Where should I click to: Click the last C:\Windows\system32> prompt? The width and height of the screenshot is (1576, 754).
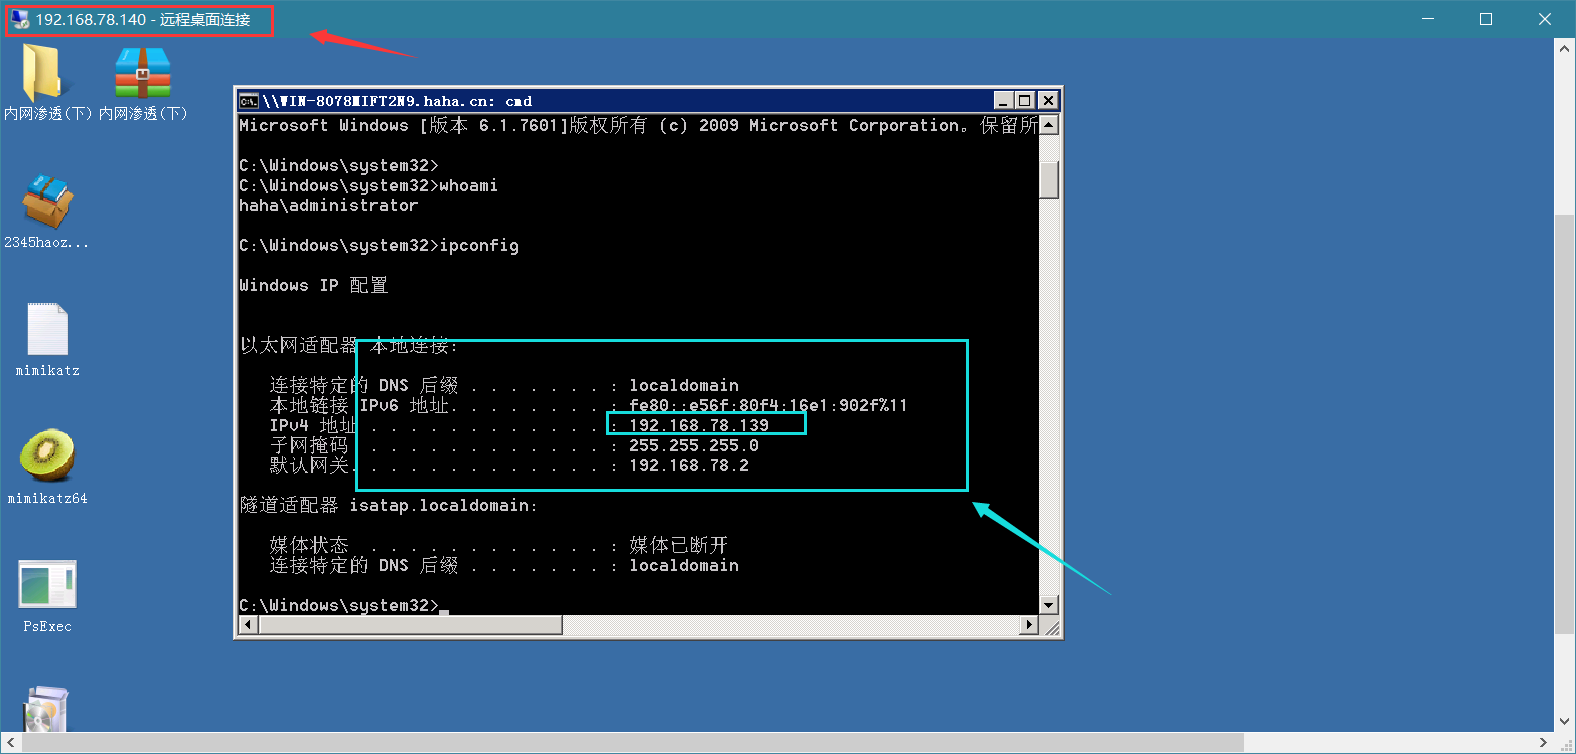[x=339, y=605]
